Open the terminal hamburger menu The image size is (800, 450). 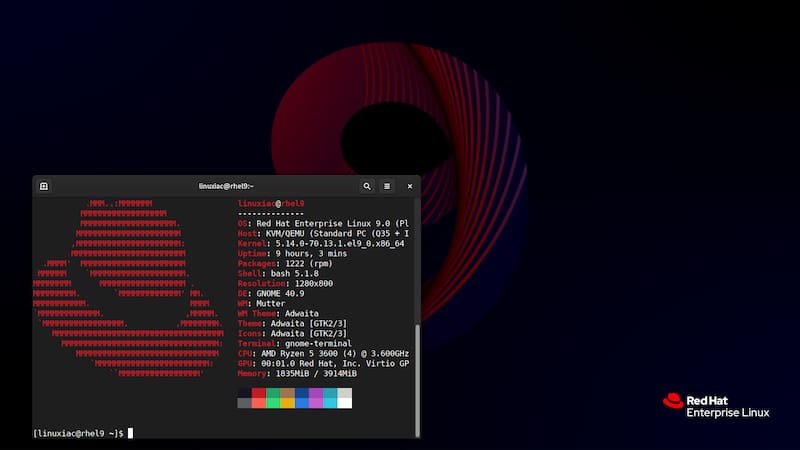click(x=388, y=186)
